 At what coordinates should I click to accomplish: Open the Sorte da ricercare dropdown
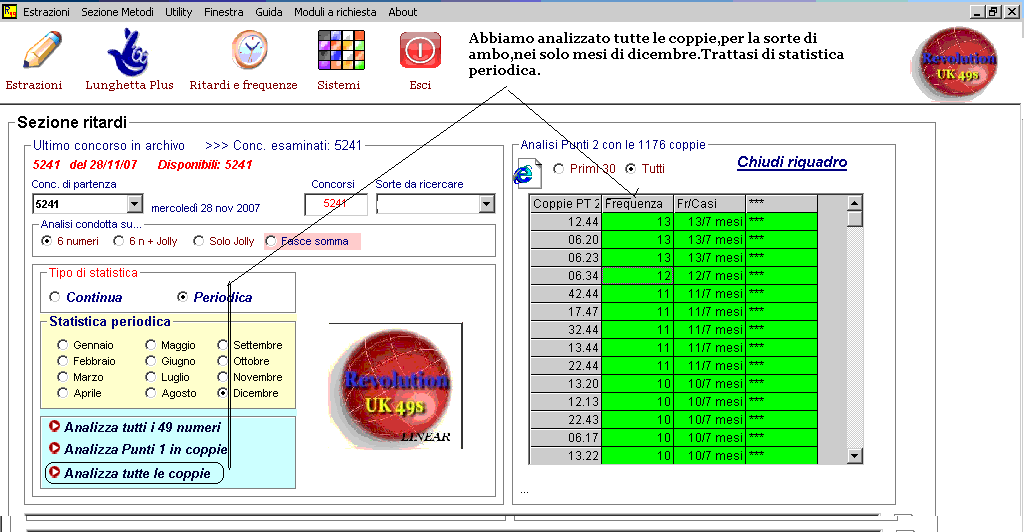tap(487, 204)
